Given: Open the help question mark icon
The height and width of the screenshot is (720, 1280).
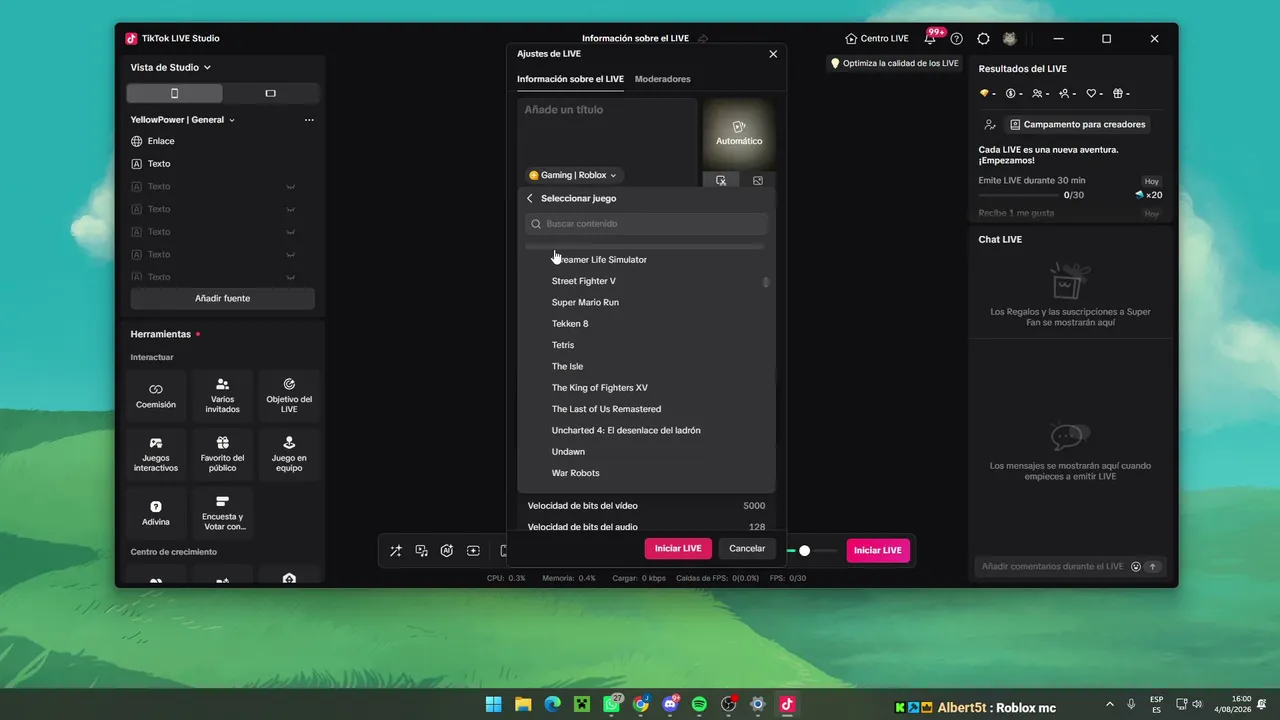Looking at the screenshot, I should click(x=957, y=39).
